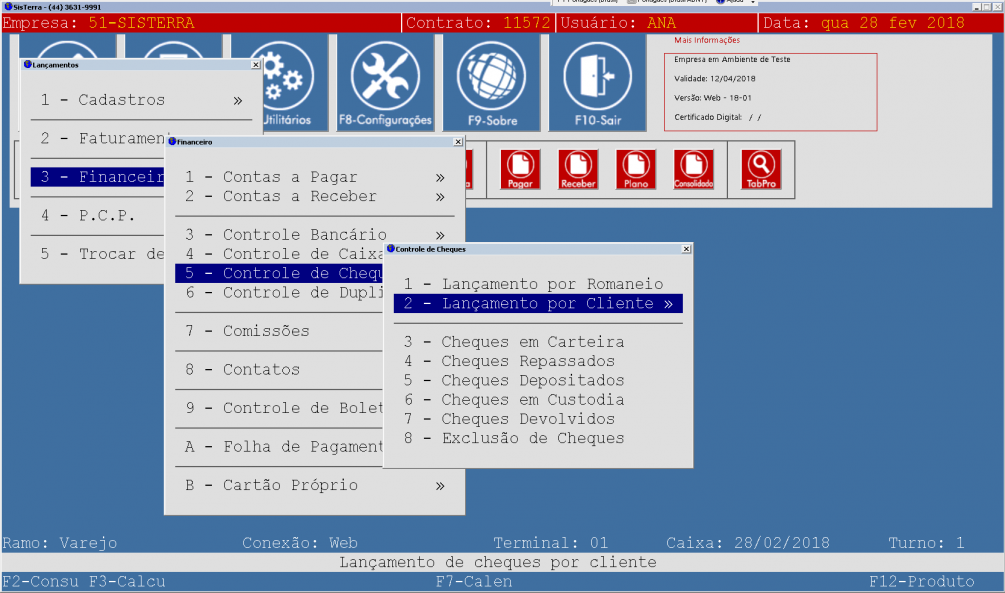The height and width of the screenshot is (593, 1005).
Task: Open the red Plano shortcut icon
Action: 636,169
